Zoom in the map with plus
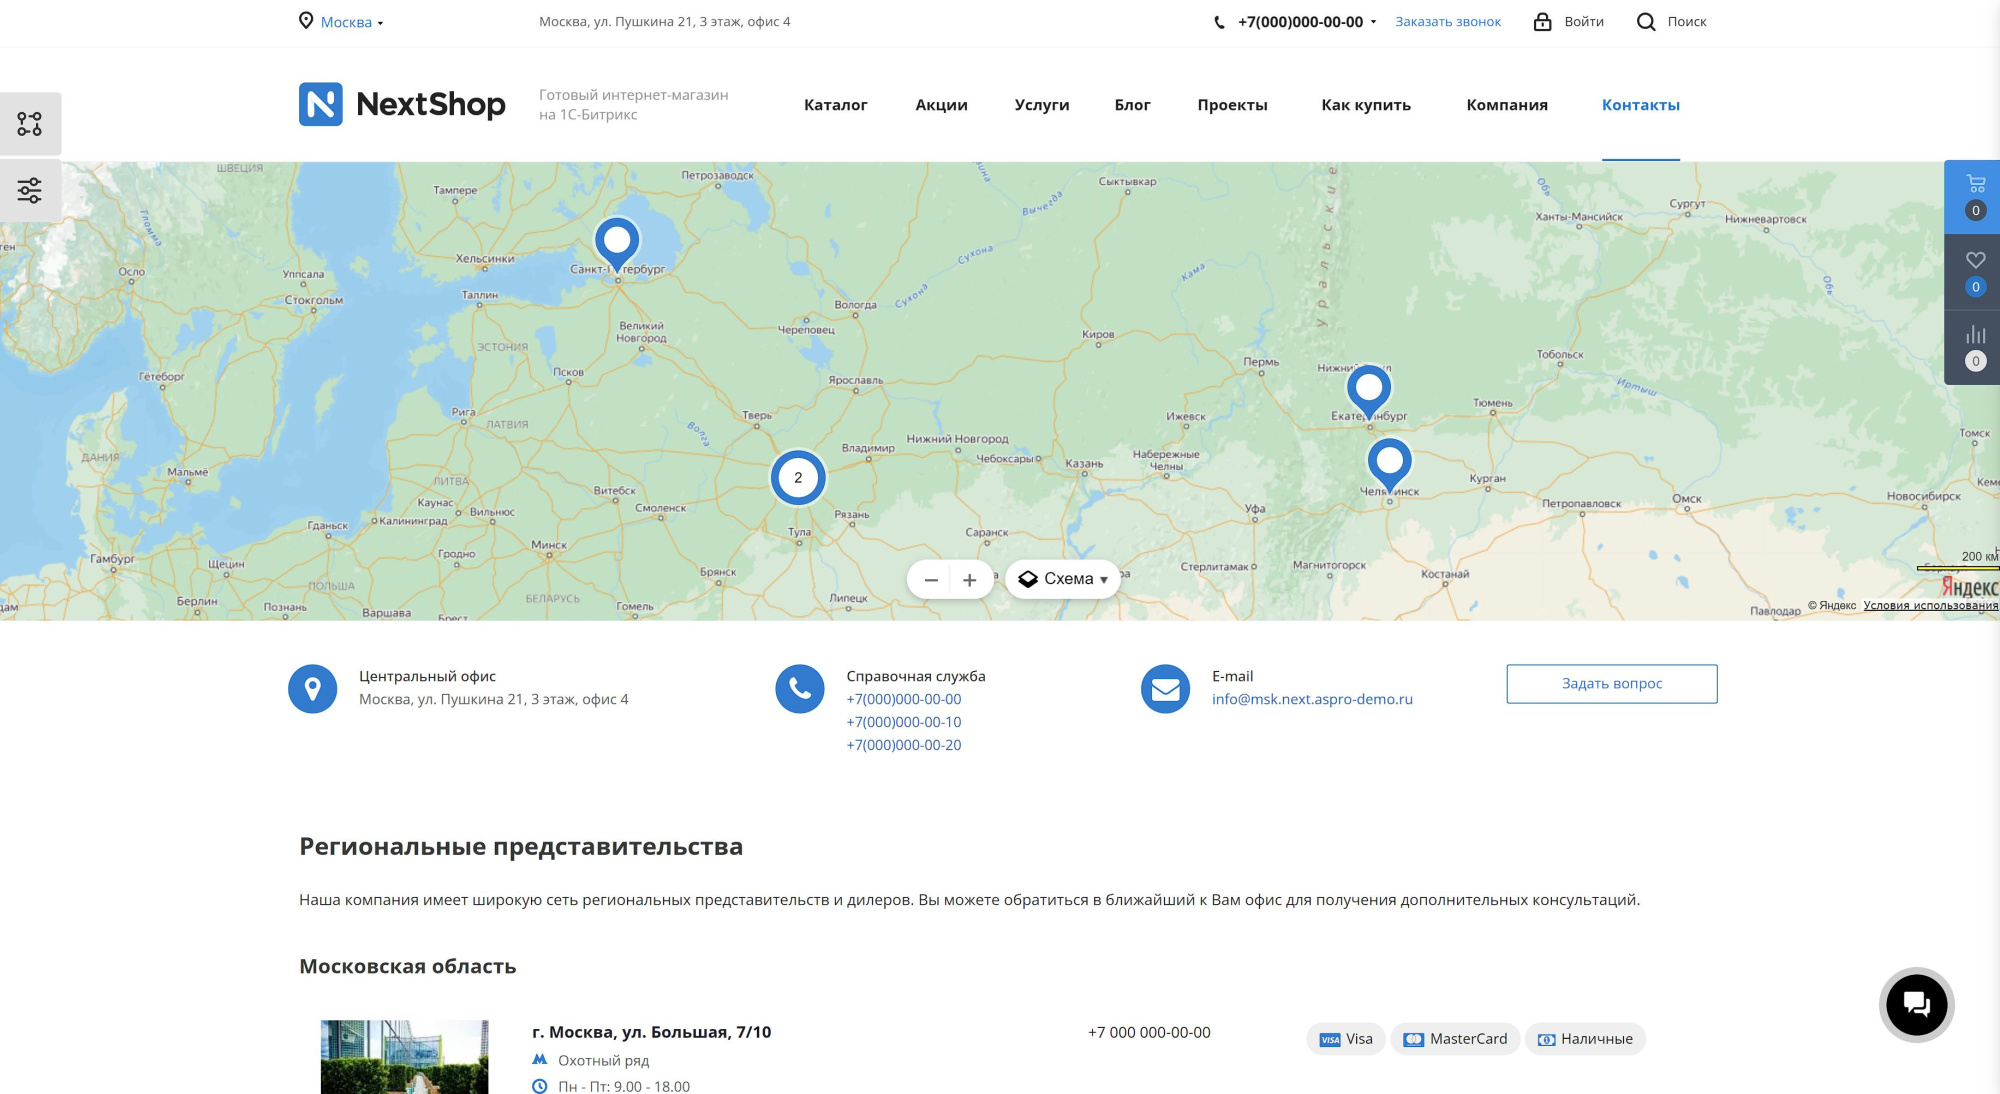 [x=969, y=580]
